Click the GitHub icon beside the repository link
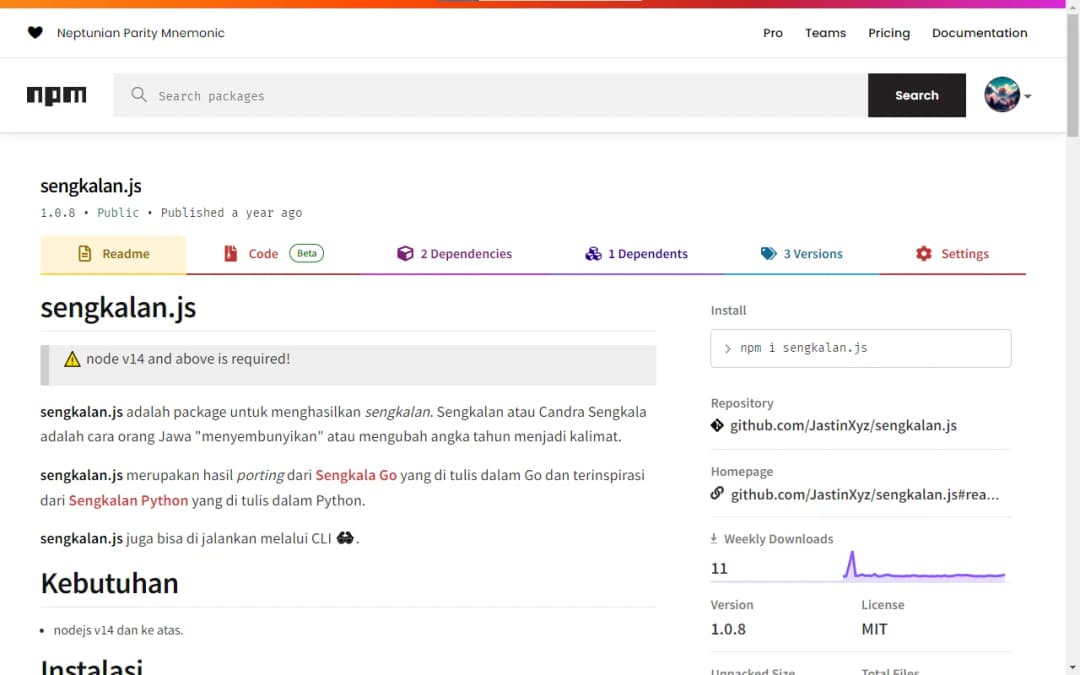This screenshot has width=1080, height=675. click(715, 425)
